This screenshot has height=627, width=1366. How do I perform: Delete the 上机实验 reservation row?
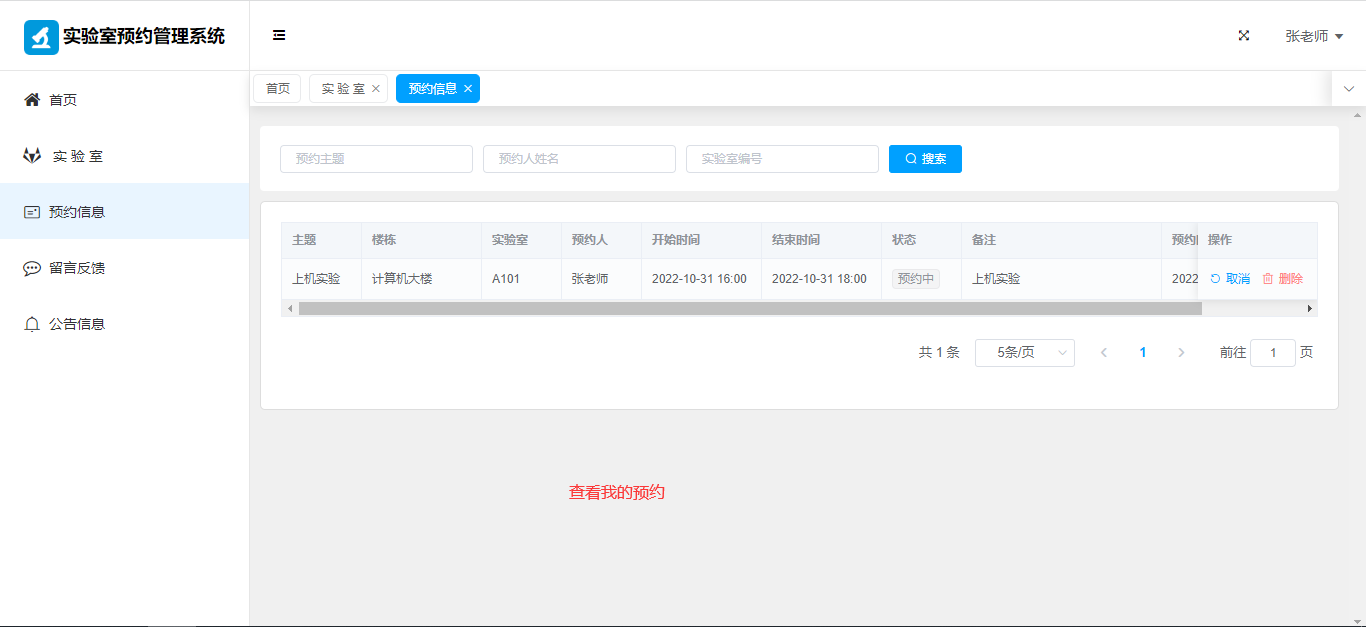tap(1283, 279)
